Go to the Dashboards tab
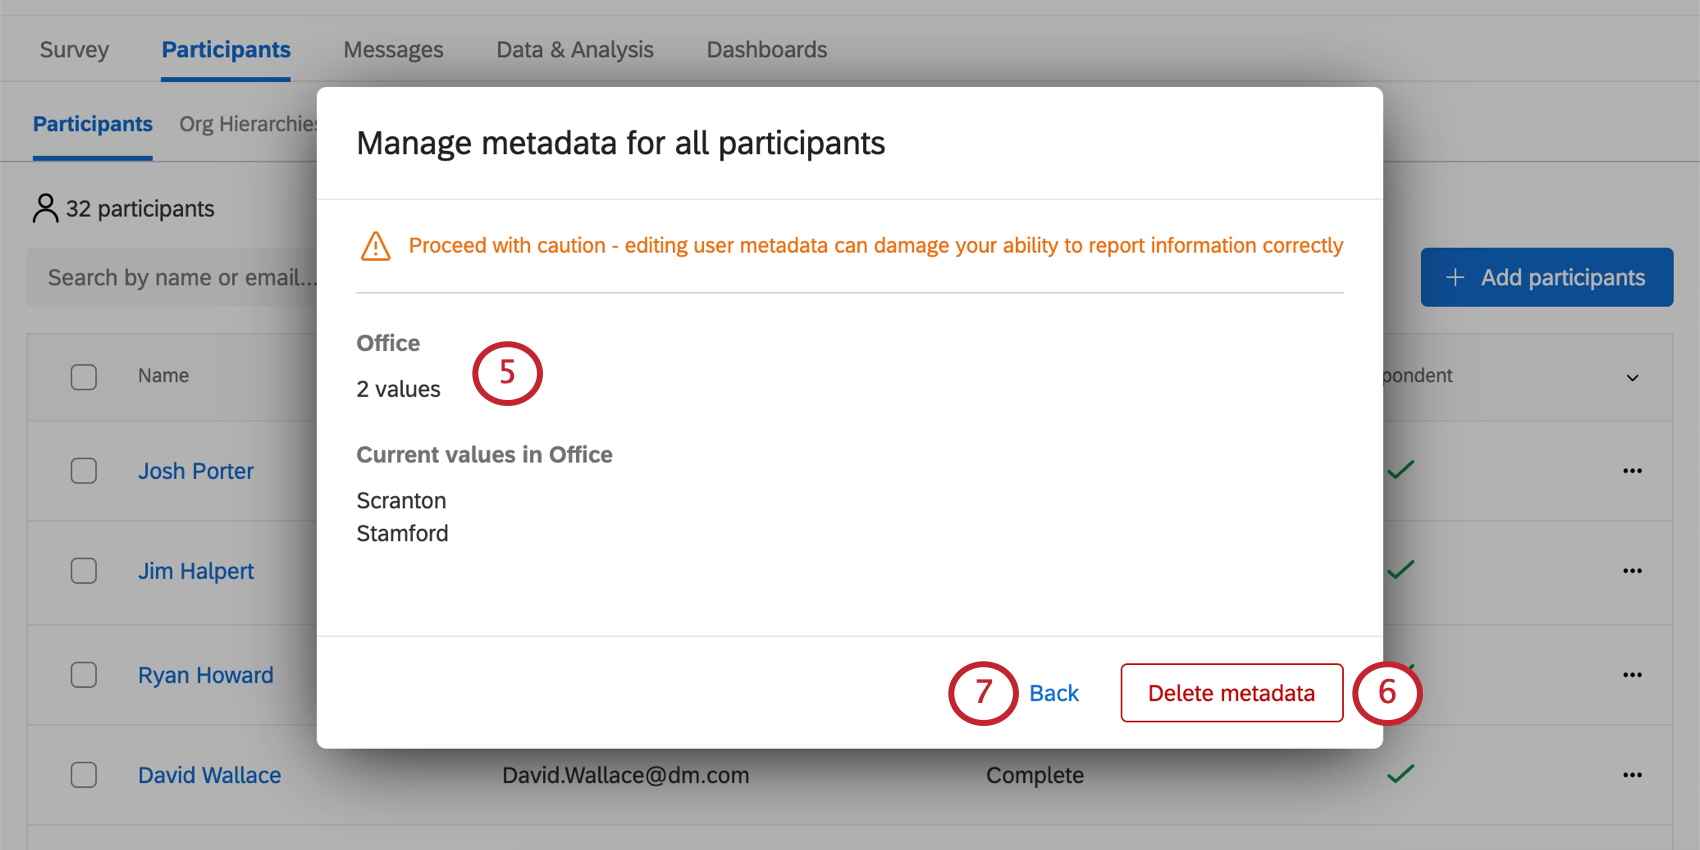The height and width of the screenshot is (850, 1700). [x=767, y=50]
